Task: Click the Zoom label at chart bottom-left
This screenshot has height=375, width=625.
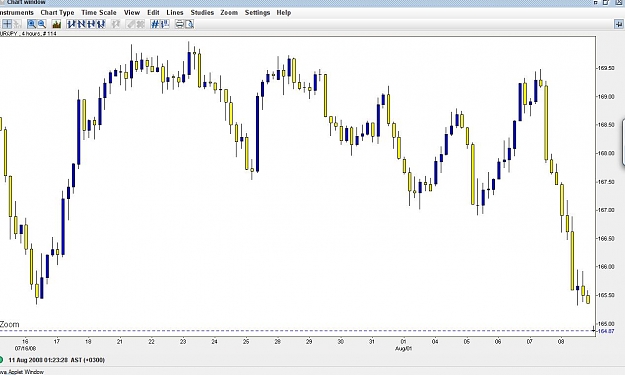Action: point(10,324)
